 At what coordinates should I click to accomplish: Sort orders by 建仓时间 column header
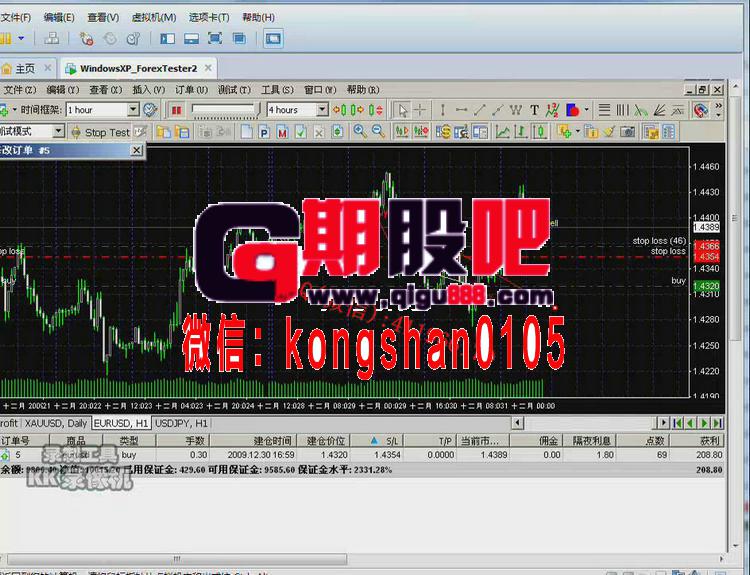253,441
